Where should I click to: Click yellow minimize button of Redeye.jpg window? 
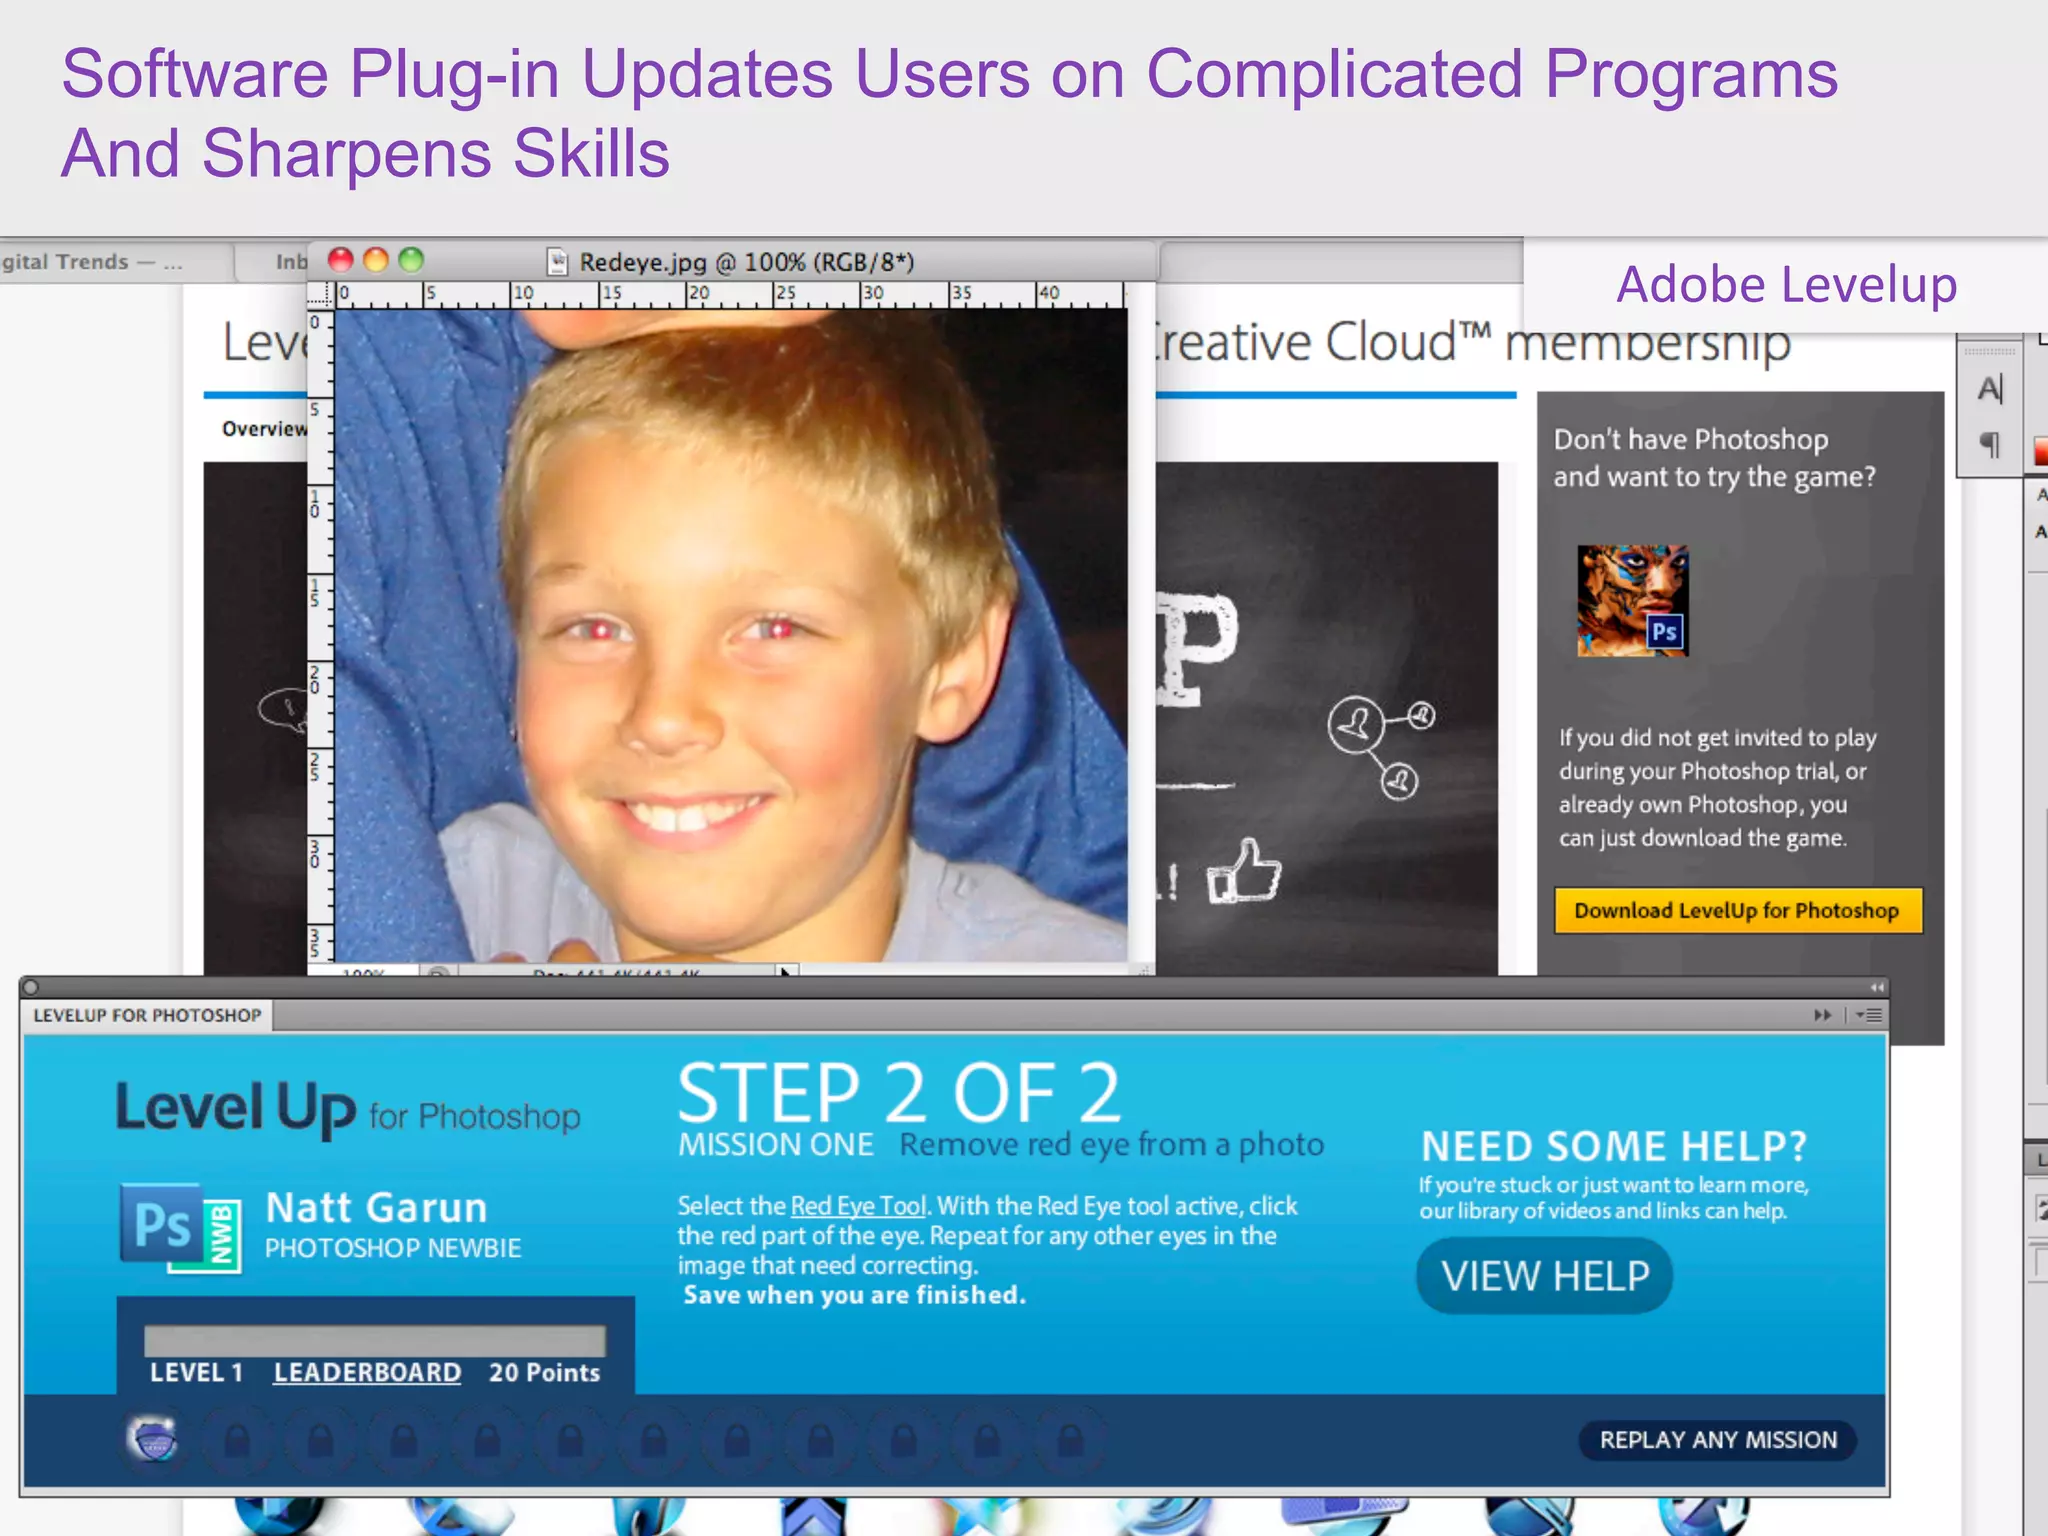pos(376,260)
